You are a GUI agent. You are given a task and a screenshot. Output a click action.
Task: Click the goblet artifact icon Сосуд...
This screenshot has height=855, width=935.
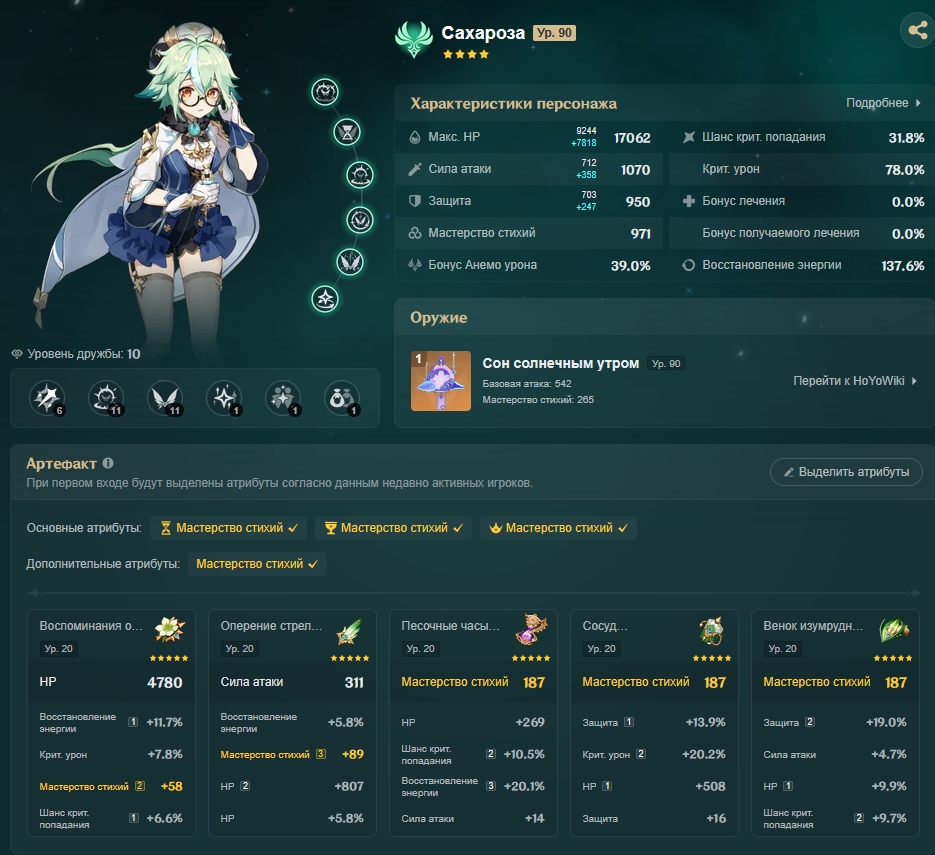pyautogui.click(x=712, y=630)
